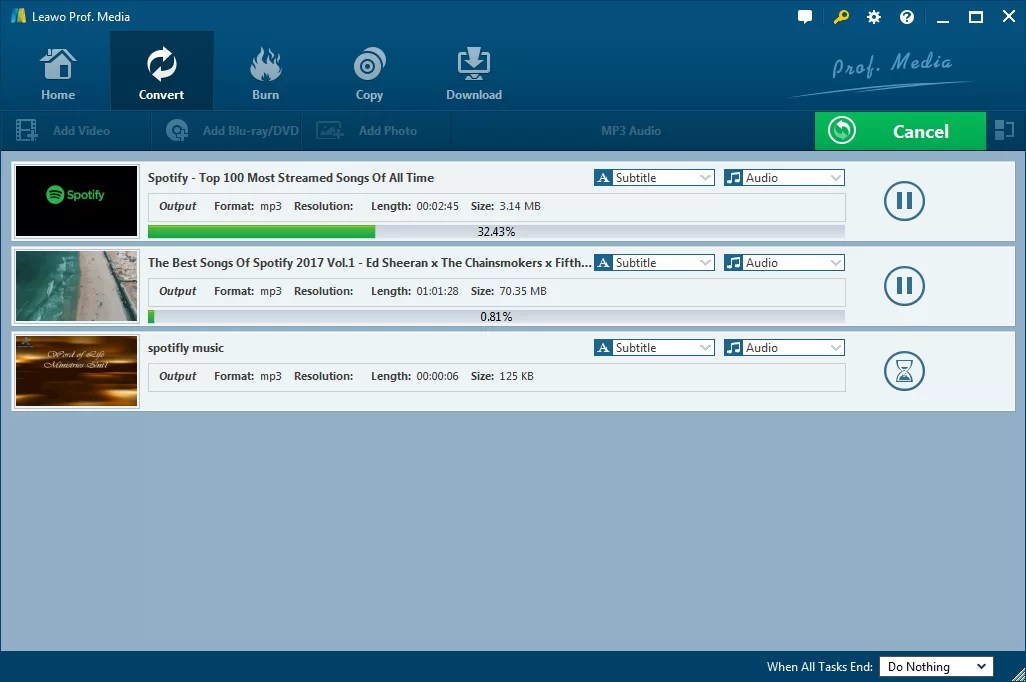Open the Home module

58,74
